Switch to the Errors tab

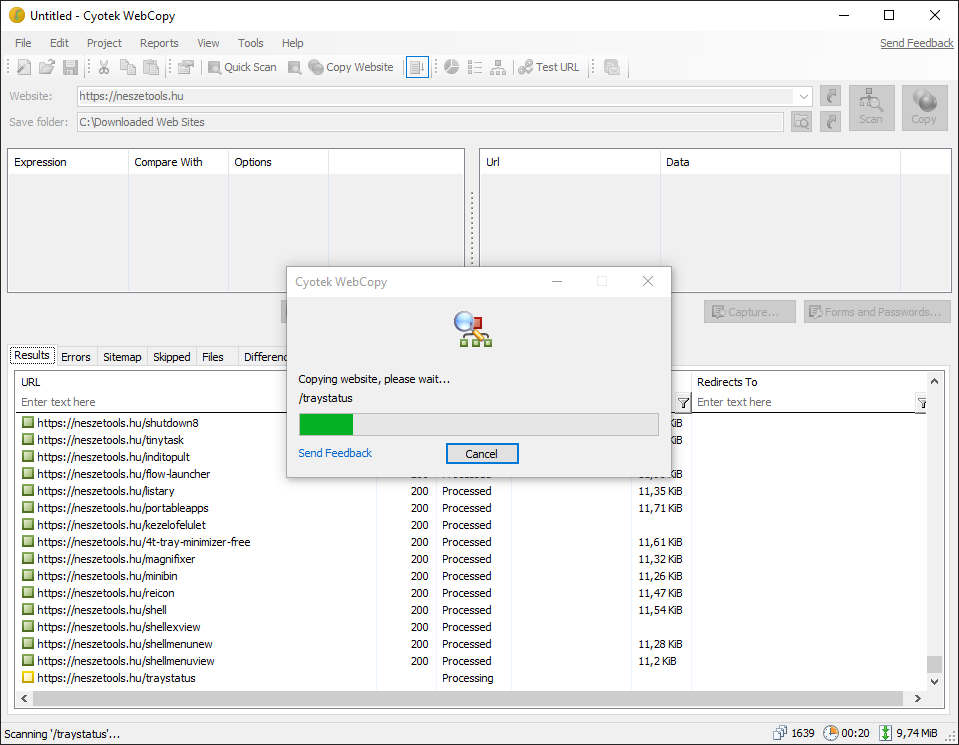76,357
